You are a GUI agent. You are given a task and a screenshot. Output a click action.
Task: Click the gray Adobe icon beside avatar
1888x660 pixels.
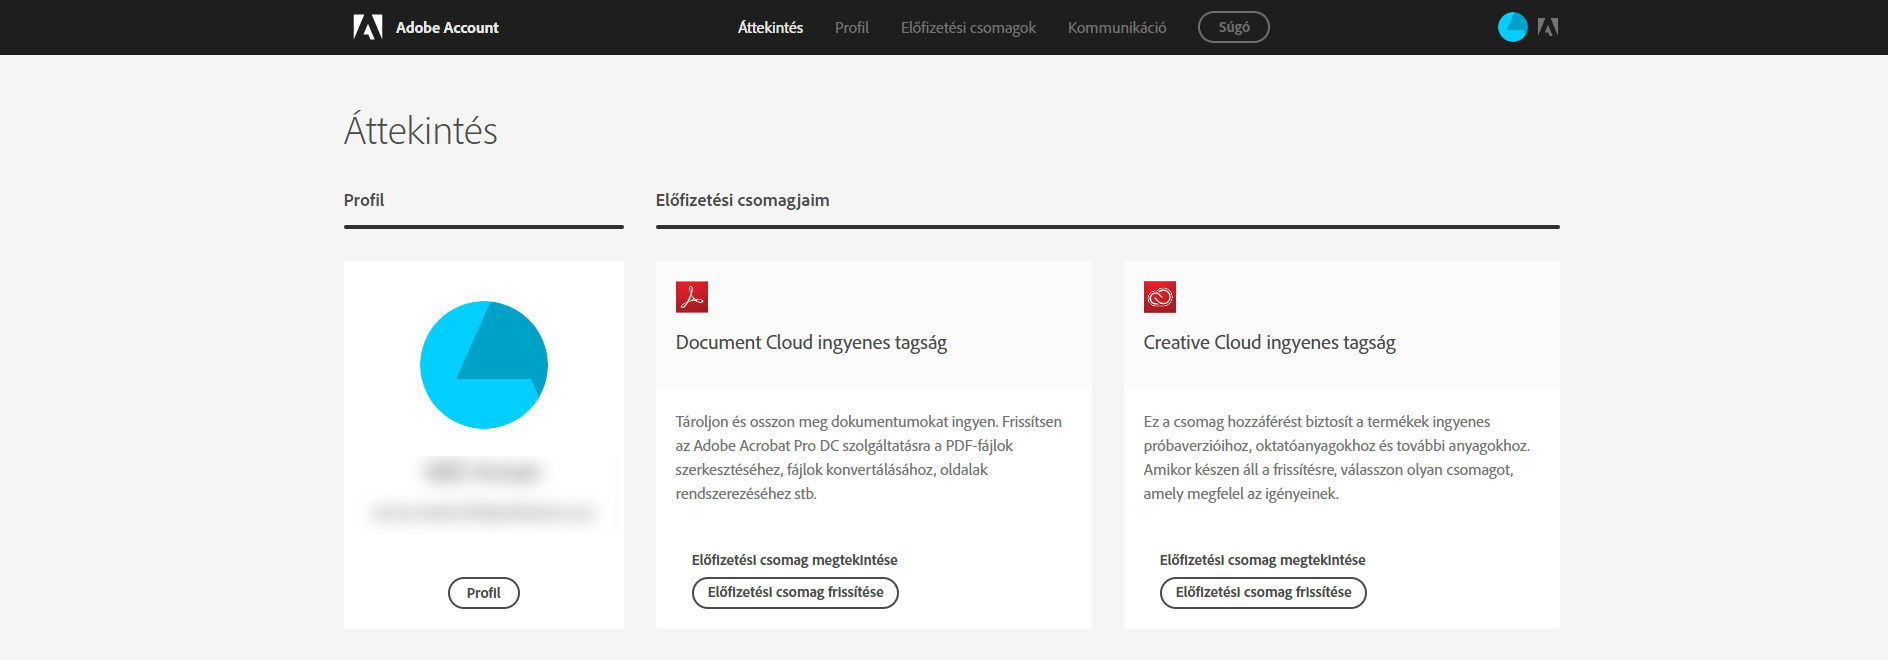1548,27
